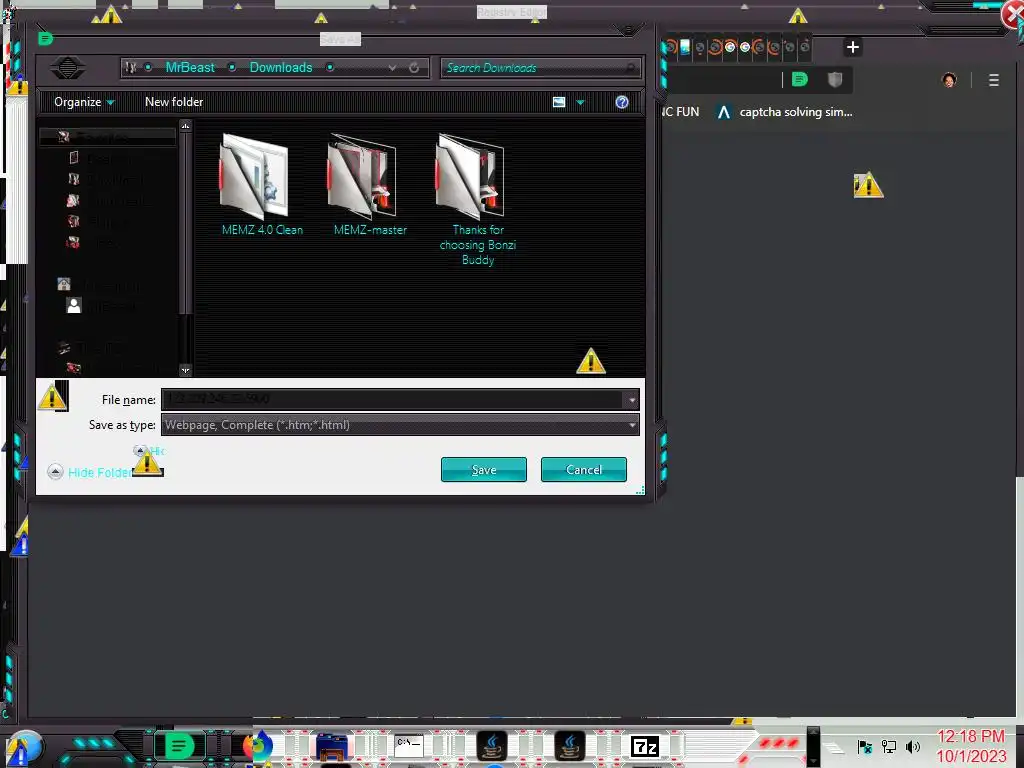
Task: Click the volume speaker tray icon
Action: click(912, 746)
